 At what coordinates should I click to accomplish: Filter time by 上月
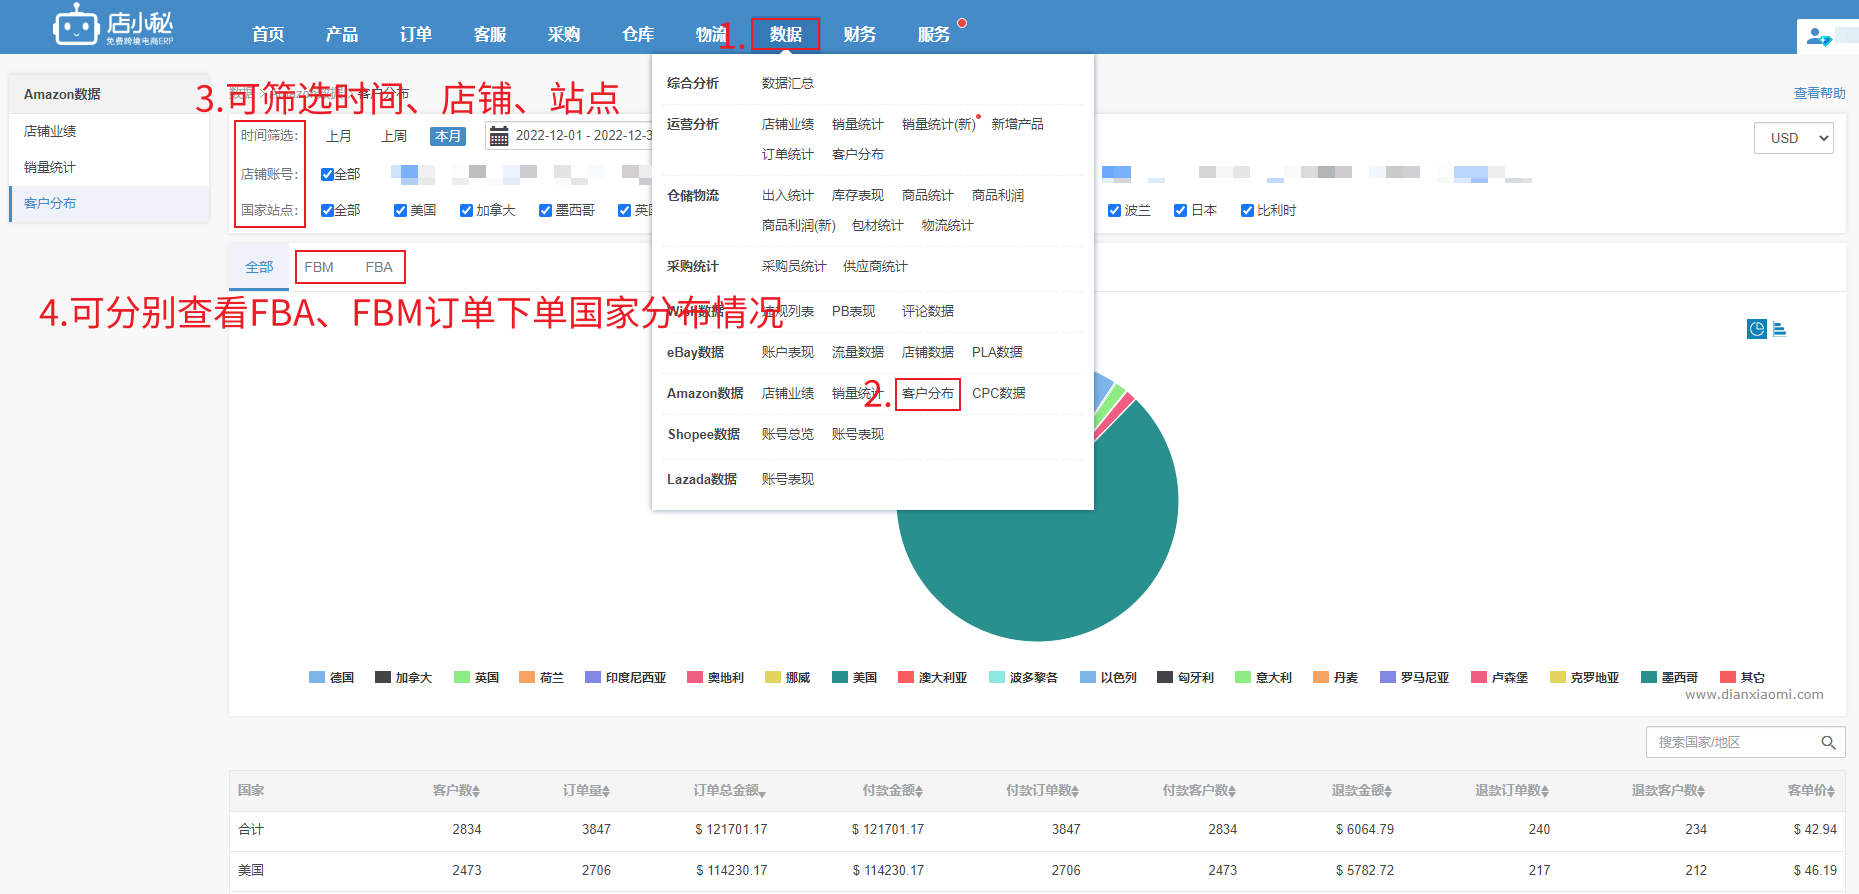tap(339, 136)
